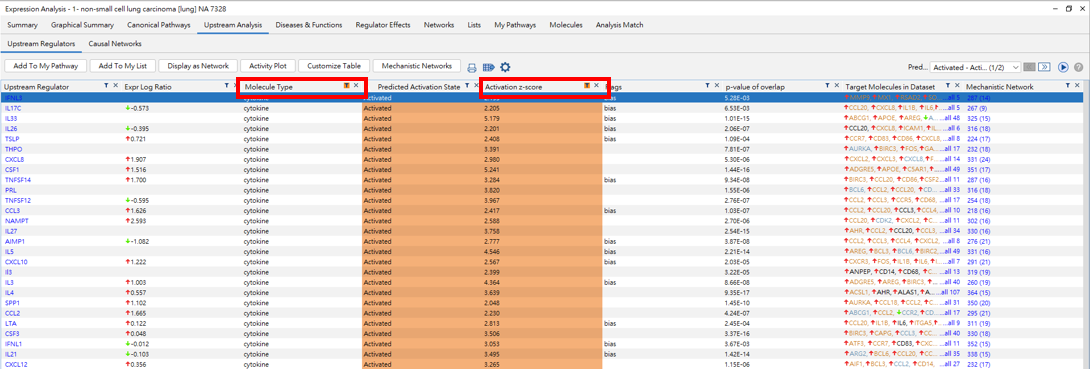Open the Activated prediction filter dropdown

pyautogui.click(x=975, y=67)
